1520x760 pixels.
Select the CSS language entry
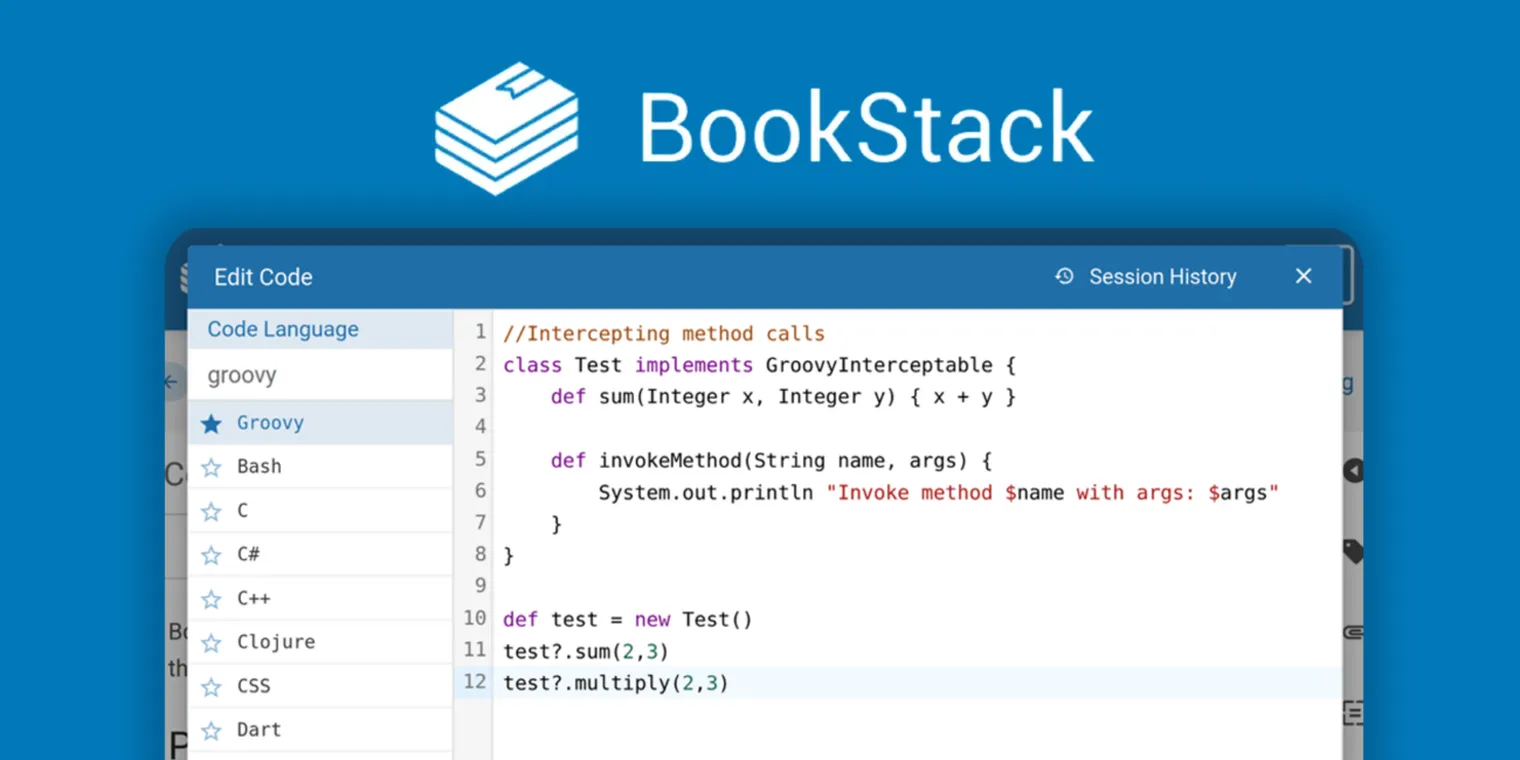click(x=253, y=685)
